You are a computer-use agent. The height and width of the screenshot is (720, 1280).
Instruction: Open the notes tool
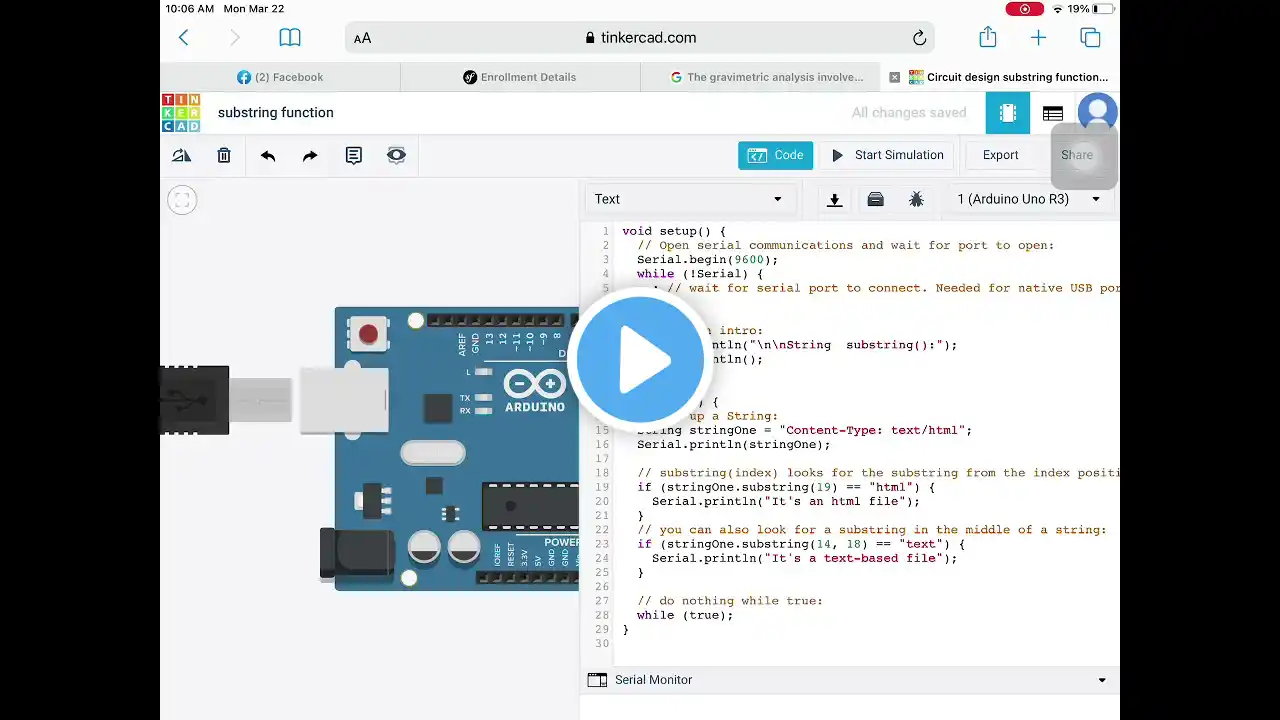[x=353, y=155]
